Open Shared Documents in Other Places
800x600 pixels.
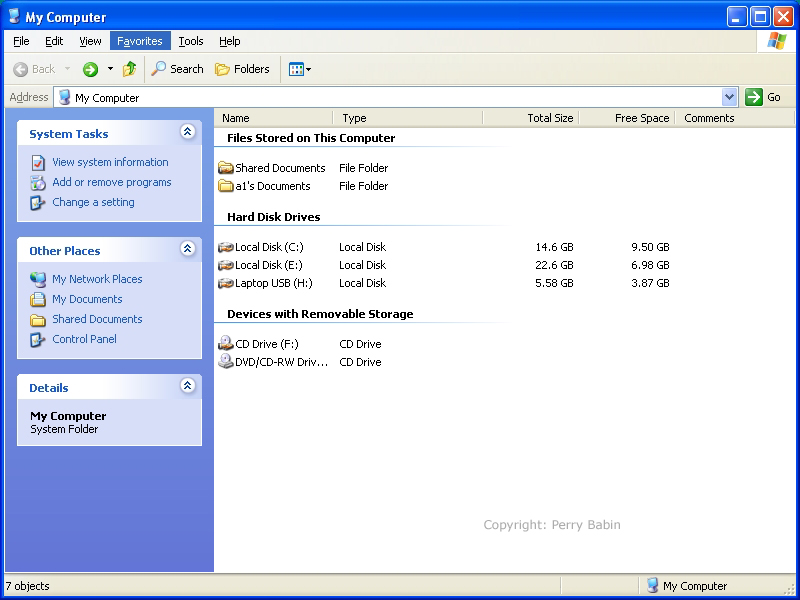pos(97,319)
